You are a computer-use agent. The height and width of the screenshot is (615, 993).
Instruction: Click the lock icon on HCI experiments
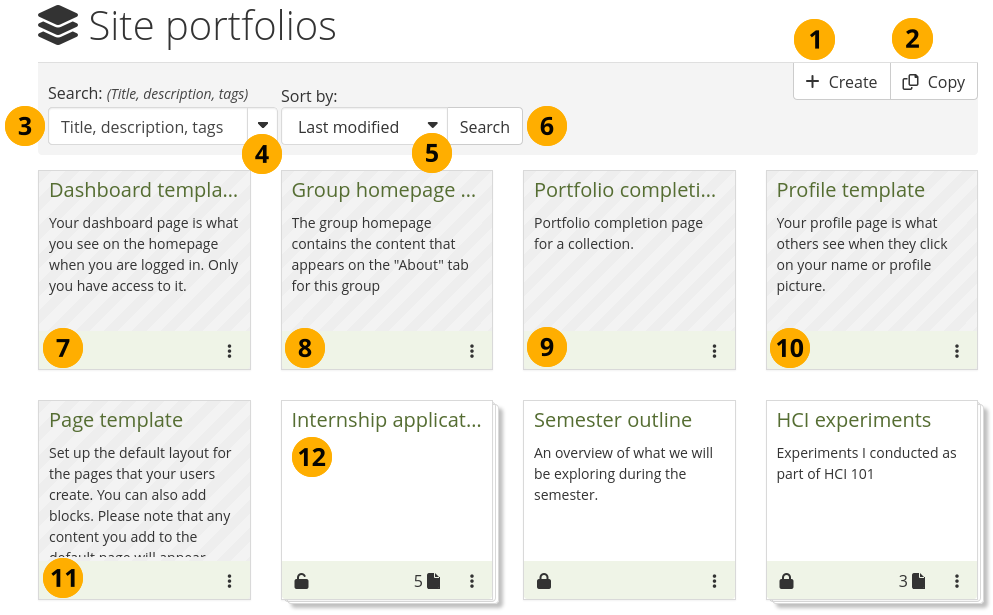pos(787,581)
